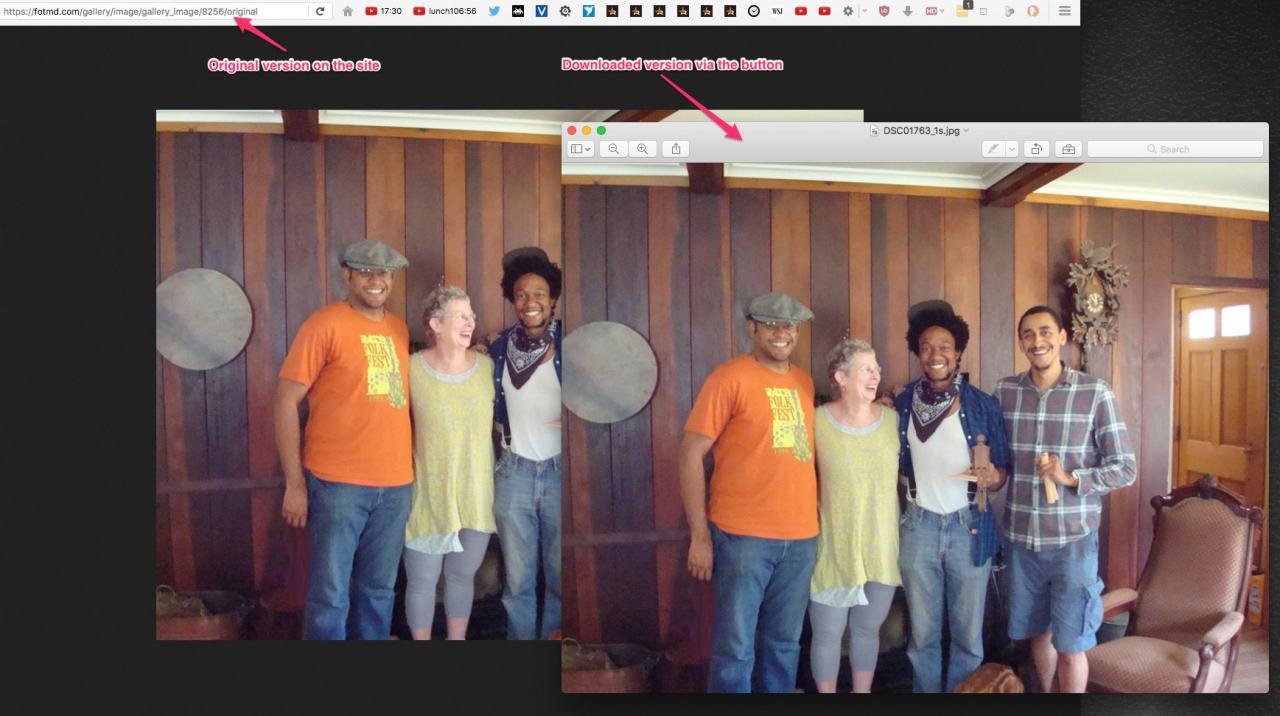The height and width of the screenshot is (716, 1280).
Task: Open the round clock bookmark icon
Action: pos(753,11)
